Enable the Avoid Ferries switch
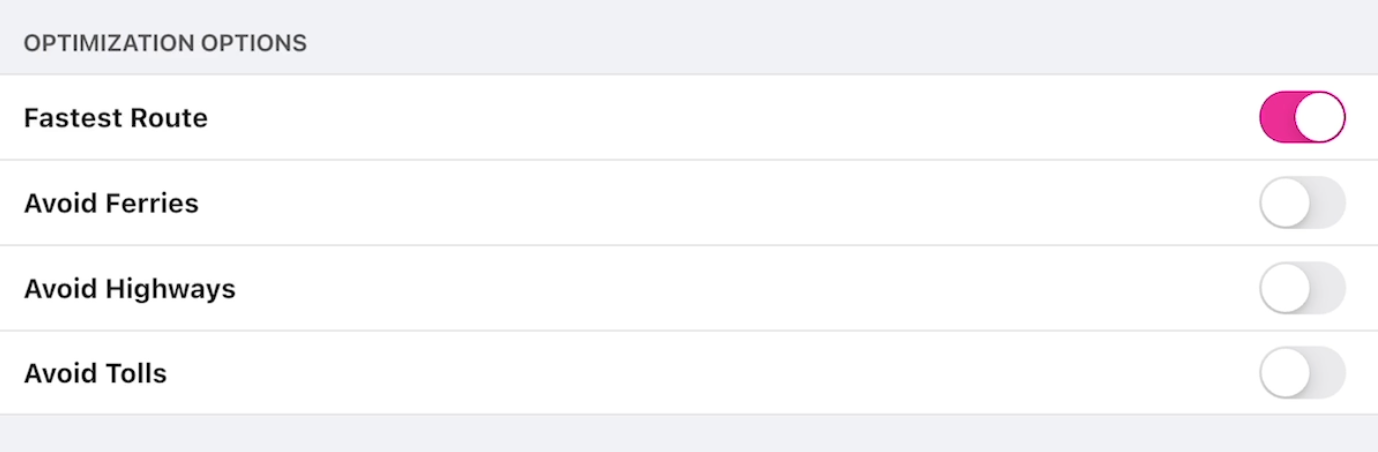Viewport: 1378px width, 452px height. pos(1302,202)
